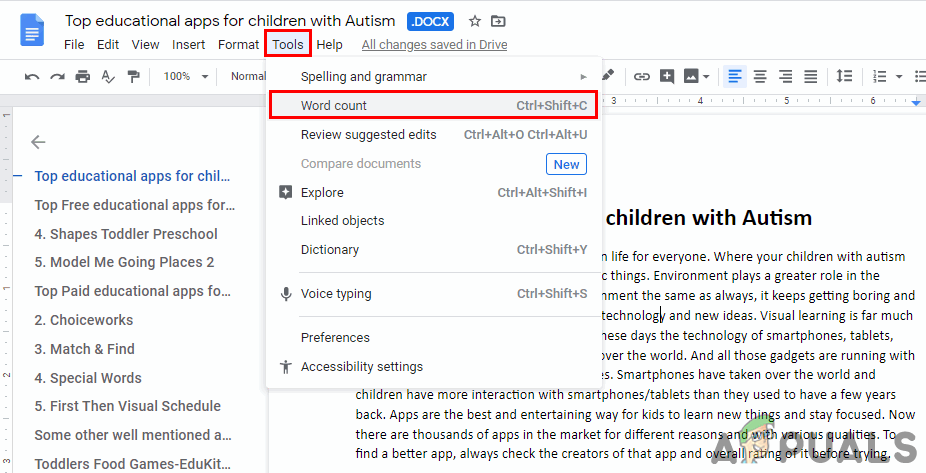Viewport: 926px width, 473px height.
Task: Jump to '4. Shapes Toddler Preschool' heading
Action: (126, 234)
